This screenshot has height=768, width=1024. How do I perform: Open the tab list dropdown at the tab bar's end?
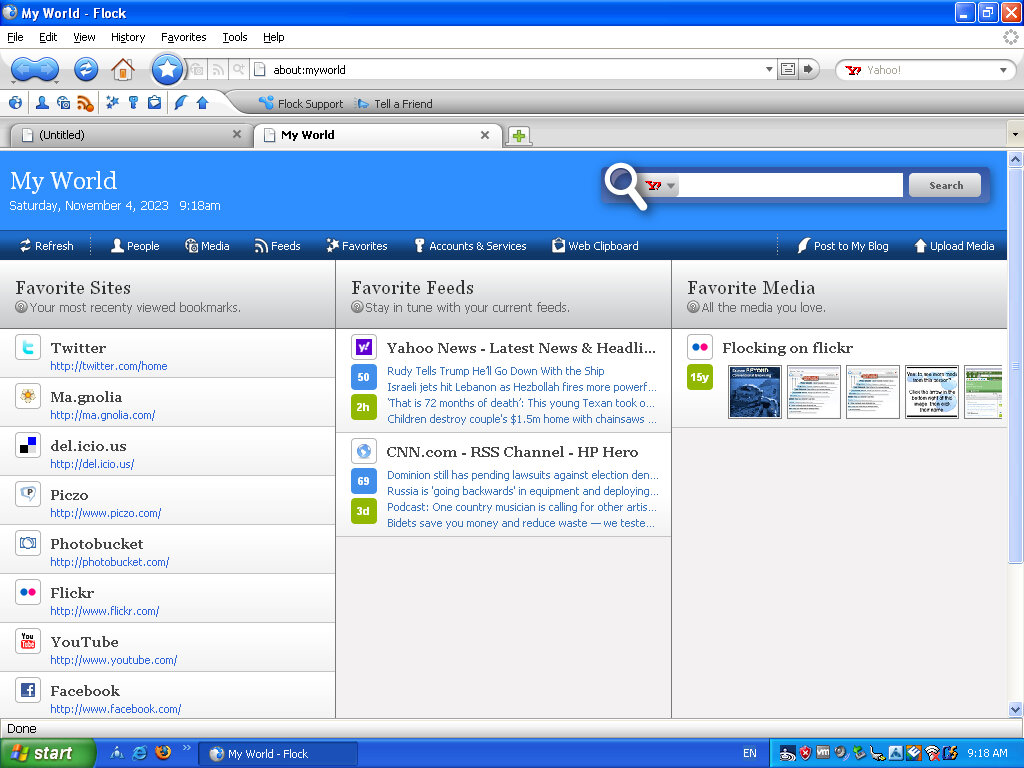(x=1014, y=133)
